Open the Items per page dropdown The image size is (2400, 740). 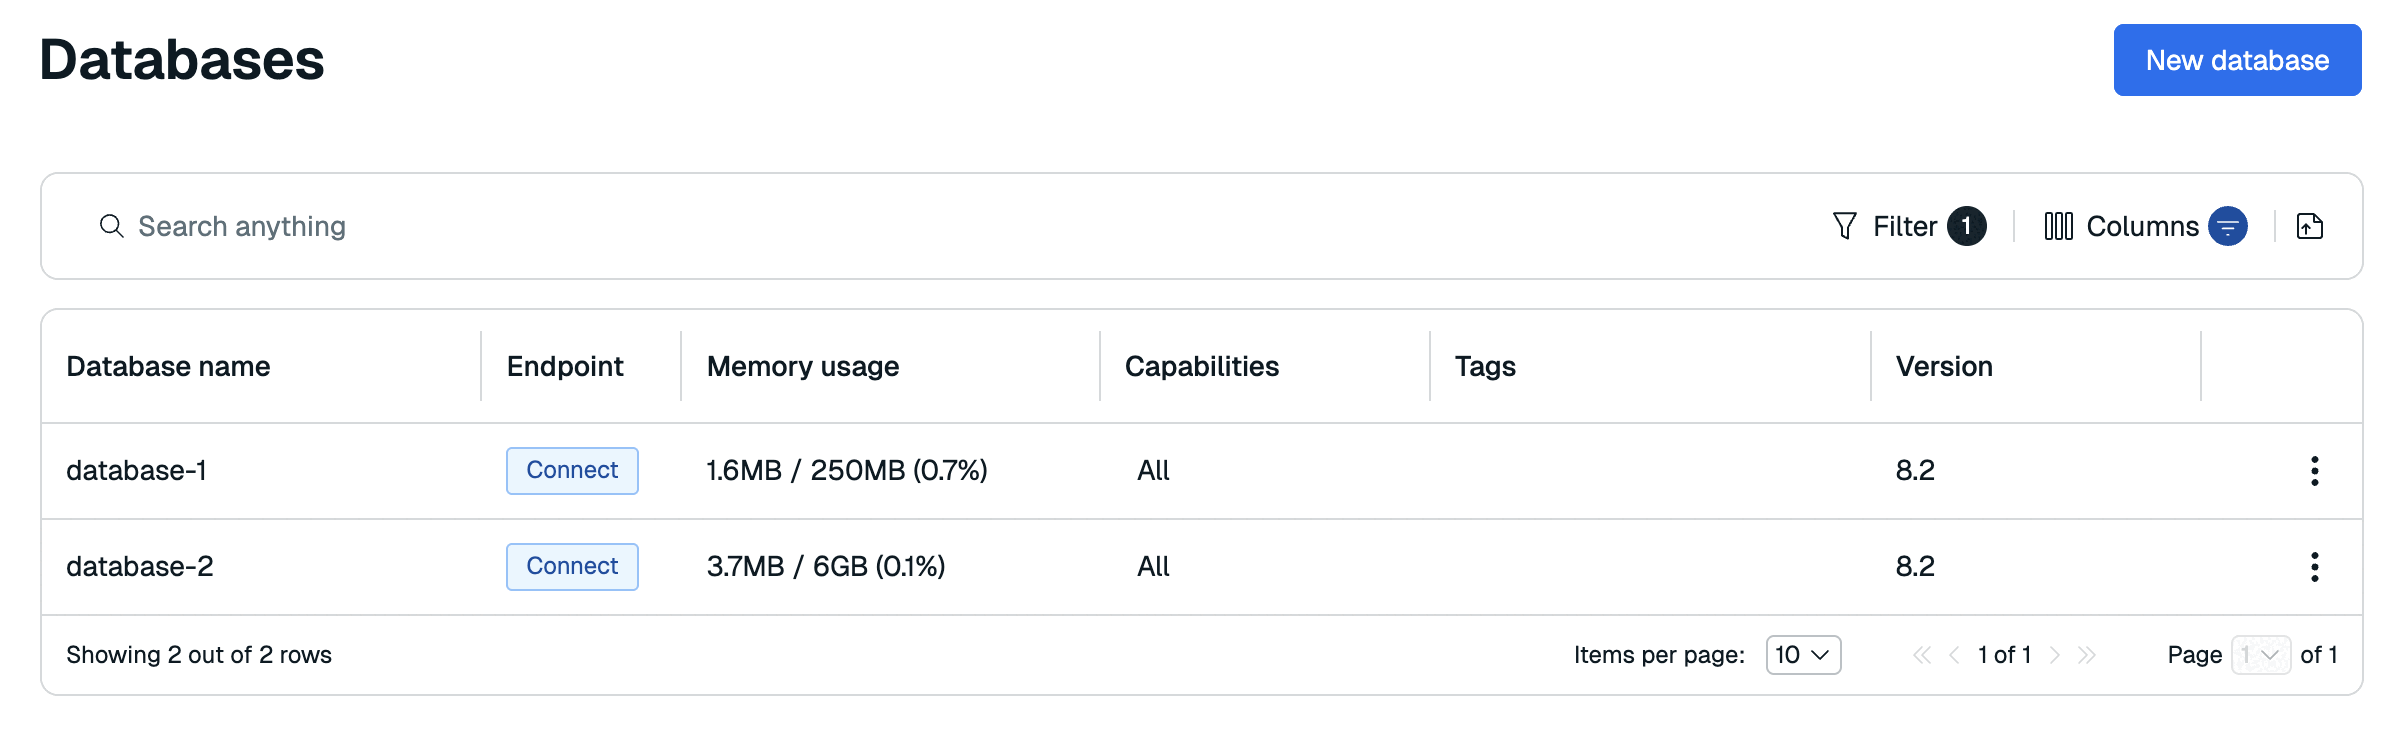[1802, 654]
